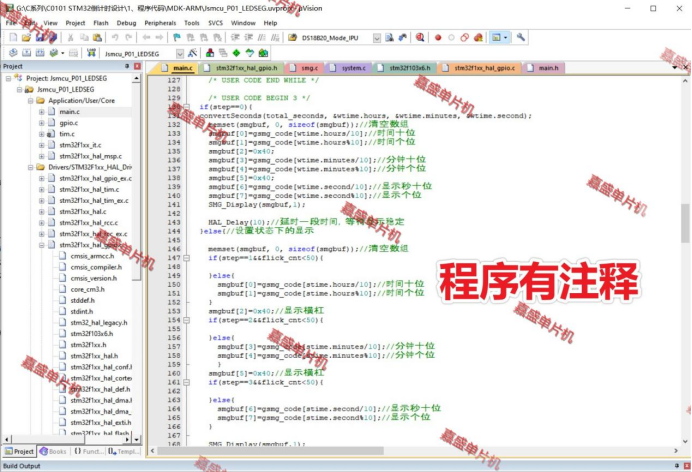Download code to flash with LOAD
692x472 pixels.
pyautogui.click(x=91, y=53)
